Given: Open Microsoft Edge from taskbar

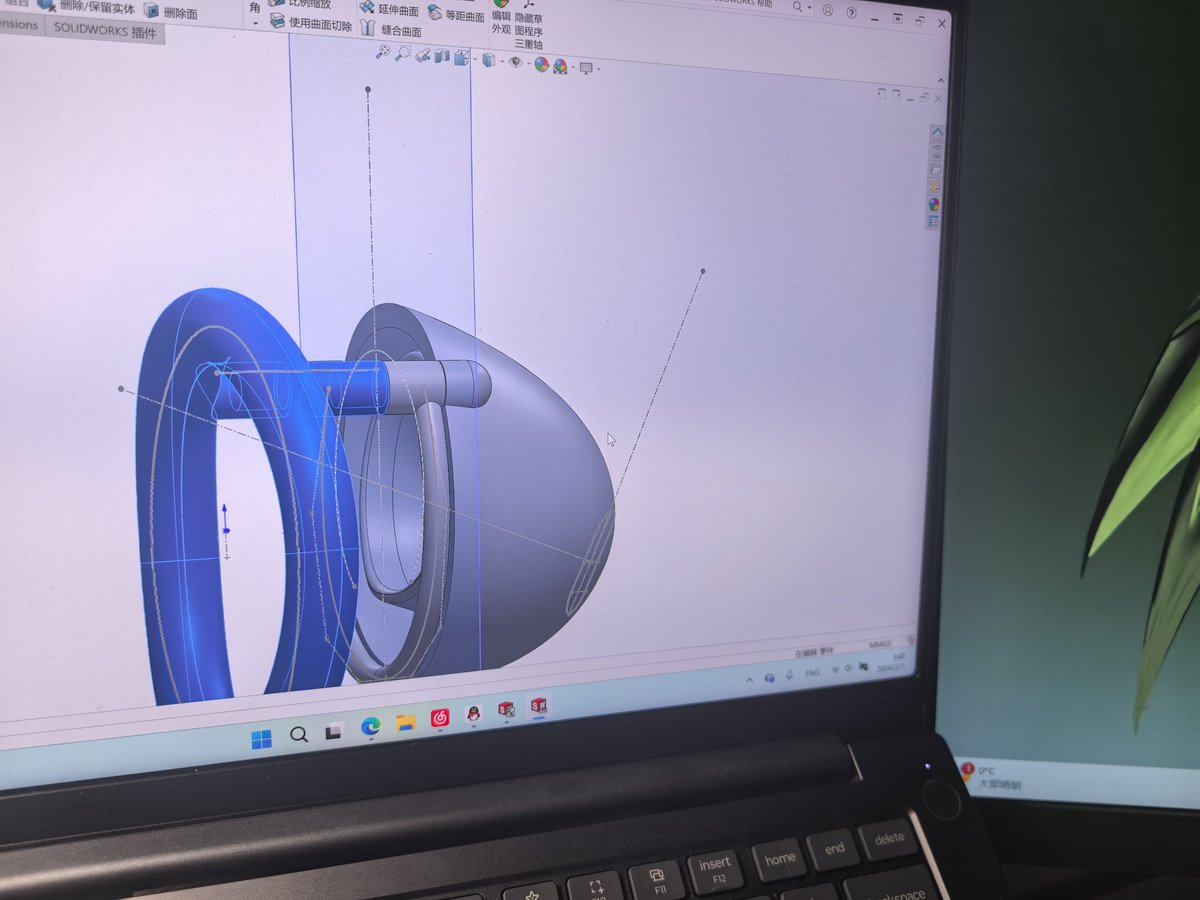Looking at the screenshot, I should 370,726.
